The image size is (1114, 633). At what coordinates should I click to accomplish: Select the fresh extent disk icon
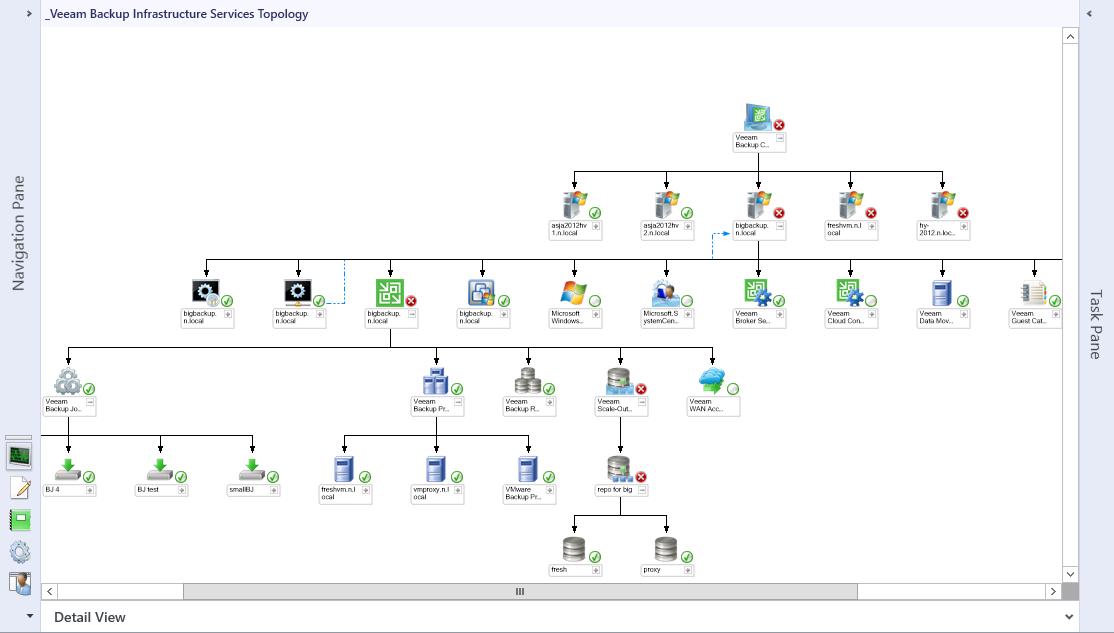(574, 549)
